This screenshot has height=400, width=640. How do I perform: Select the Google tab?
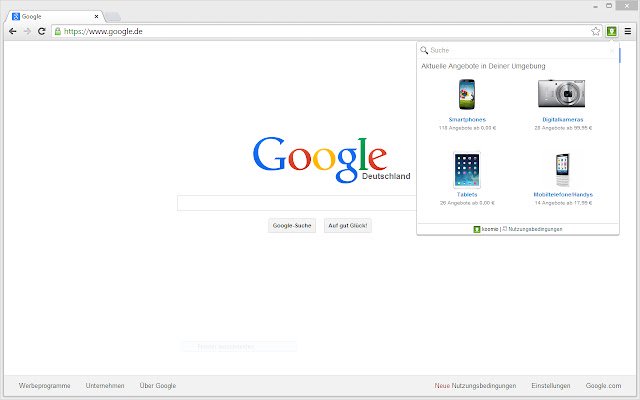coord(55,16)
